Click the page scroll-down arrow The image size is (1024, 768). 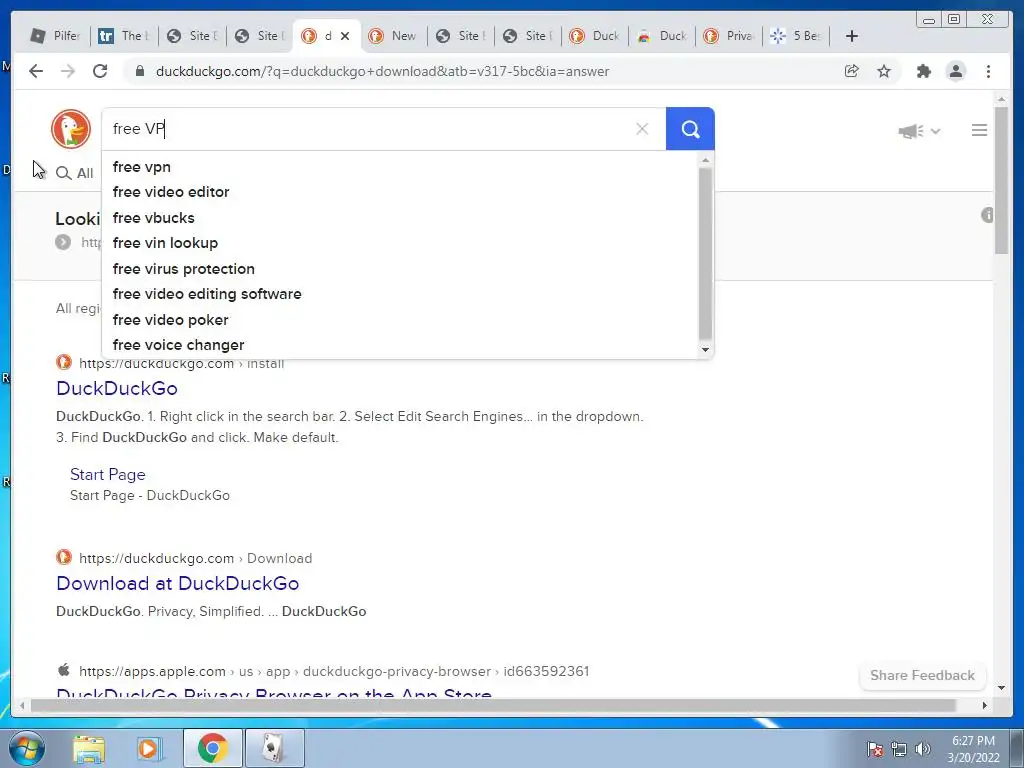(x=1001, y=688)
